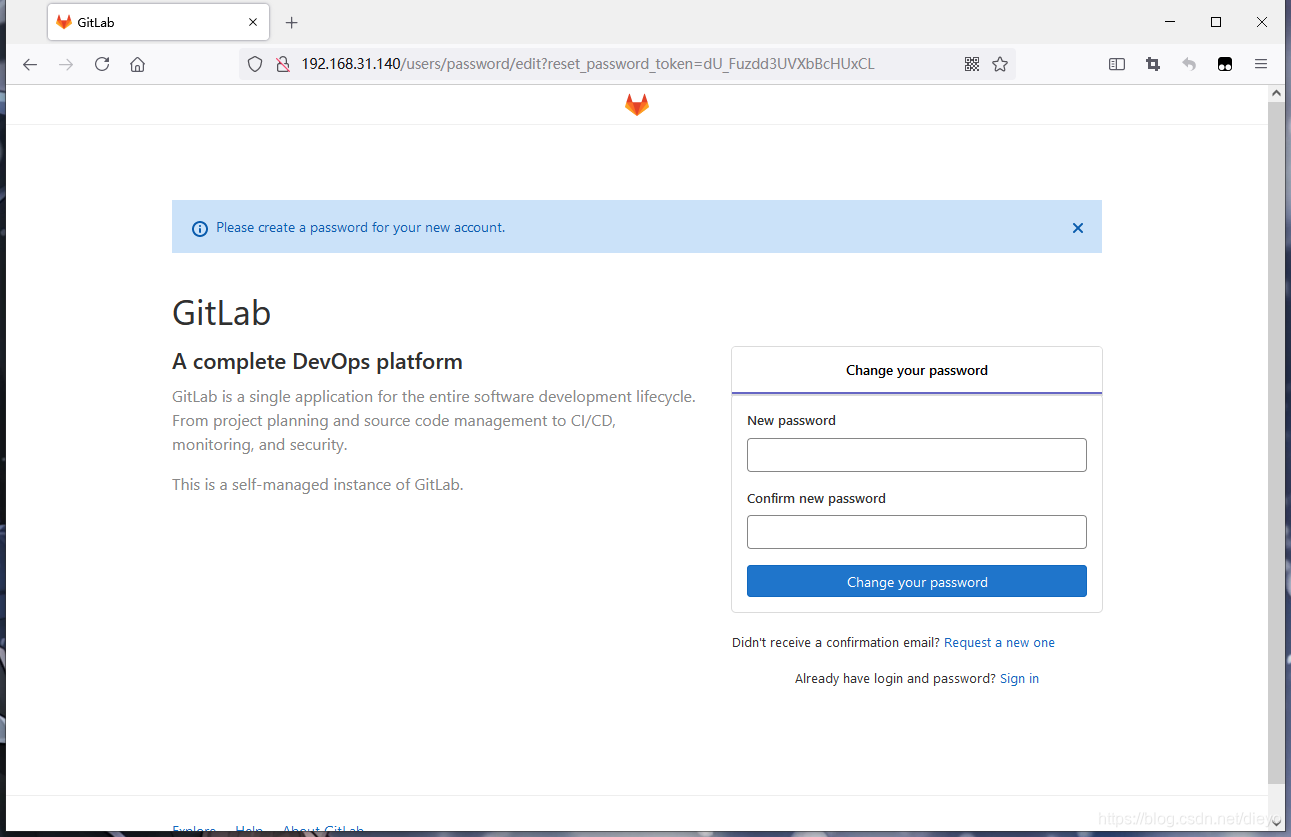Viewport: 1291px width, 837px height.
Task: Click the blue Change your password button
Action: pyautogui.click(x=917, y=581)
